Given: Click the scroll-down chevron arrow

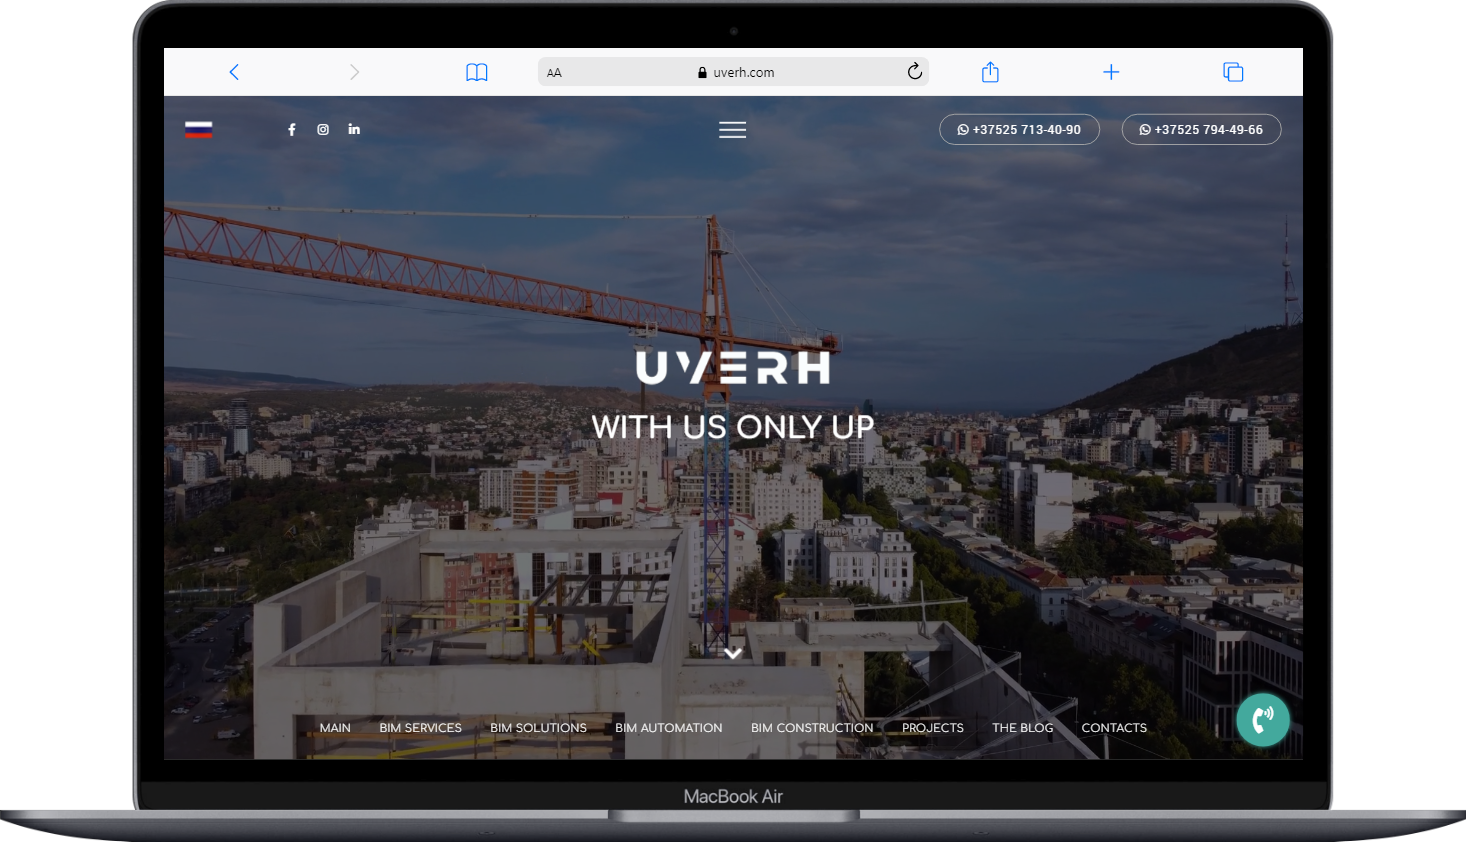Looking at the screenshot, I should coord(733,653).
